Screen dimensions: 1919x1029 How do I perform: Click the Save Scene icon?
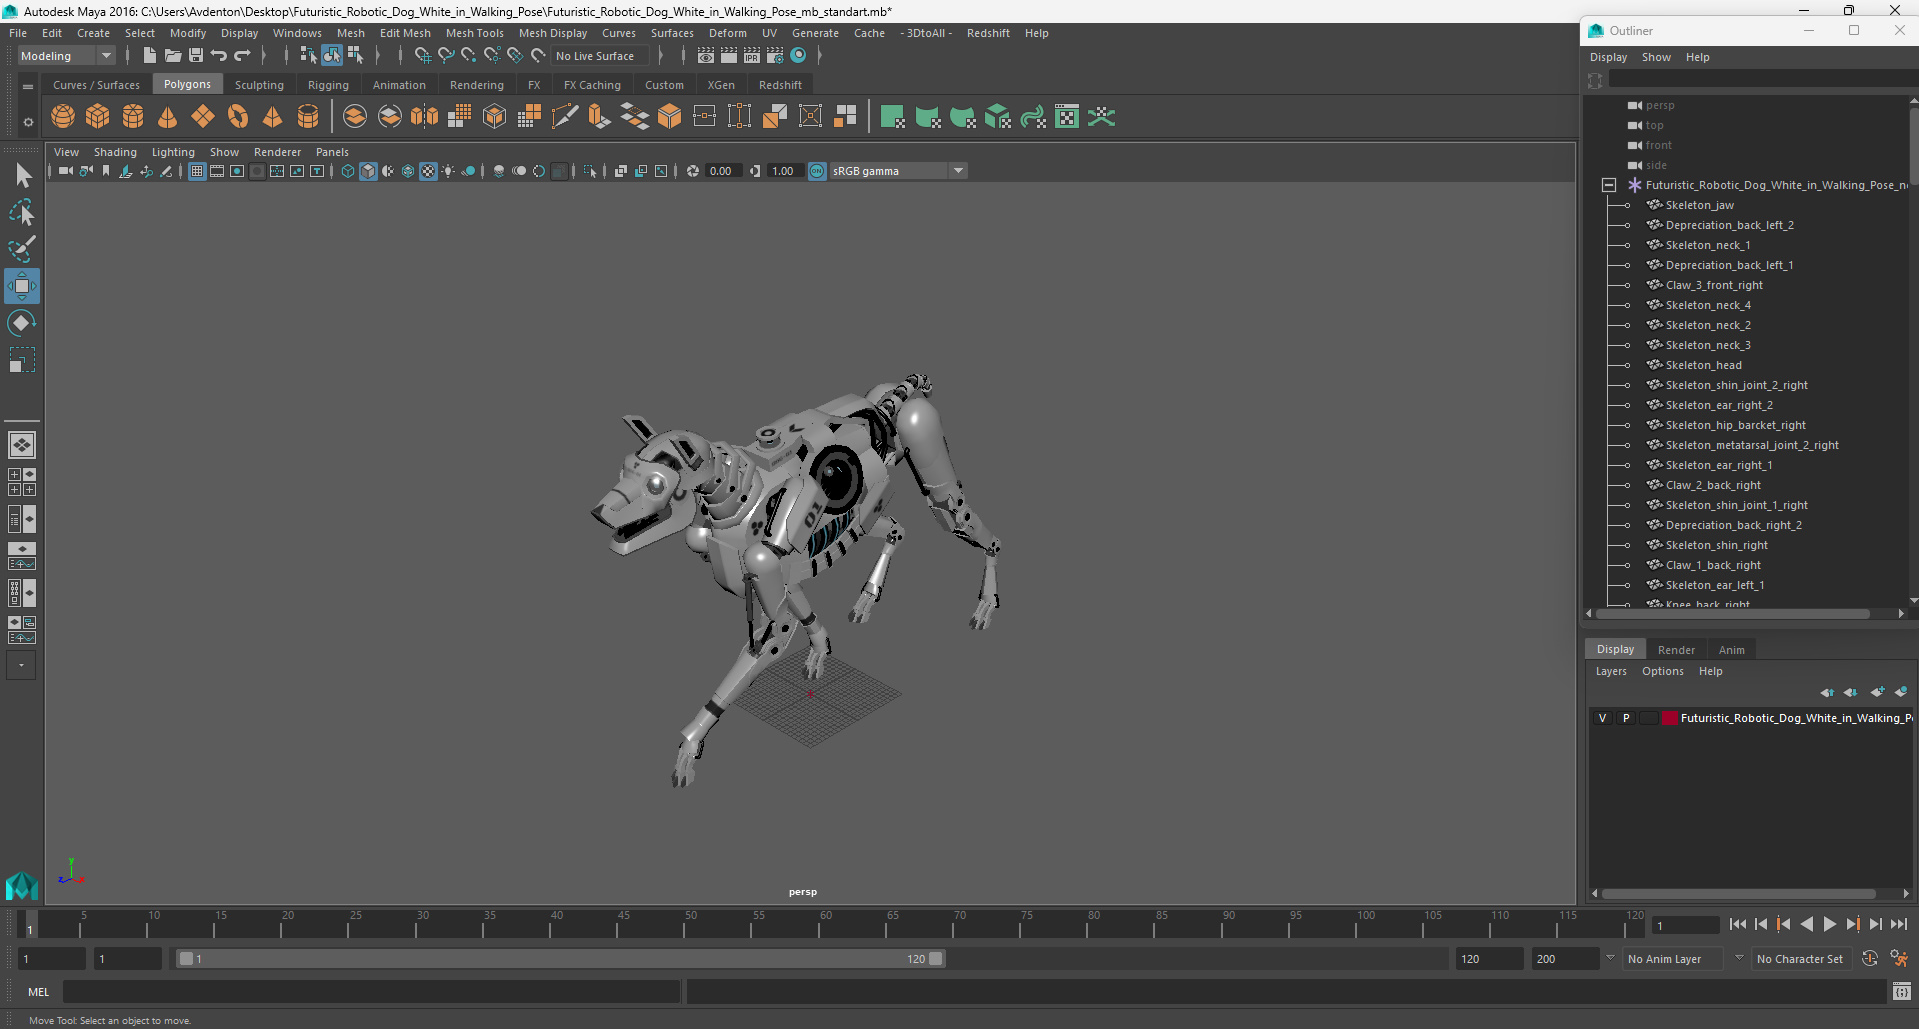click(196, 56)
